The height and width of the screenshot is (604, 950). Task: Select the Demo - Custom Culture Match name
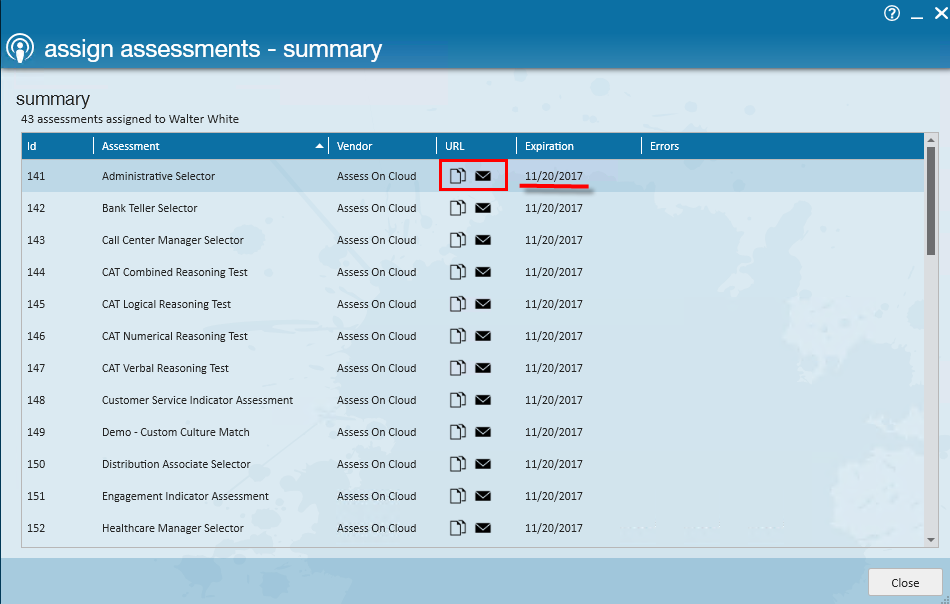176,432
